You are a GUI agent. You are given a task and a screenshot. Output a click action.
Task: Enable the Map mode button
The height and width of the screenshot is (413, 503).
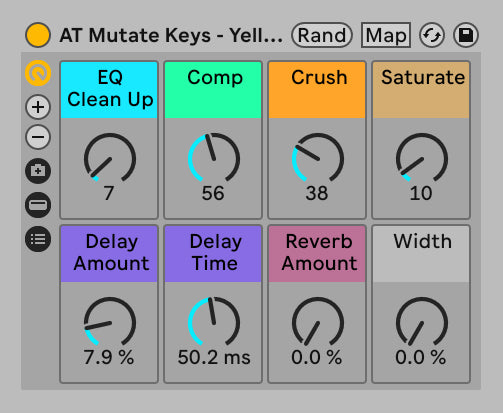(386, 35)
